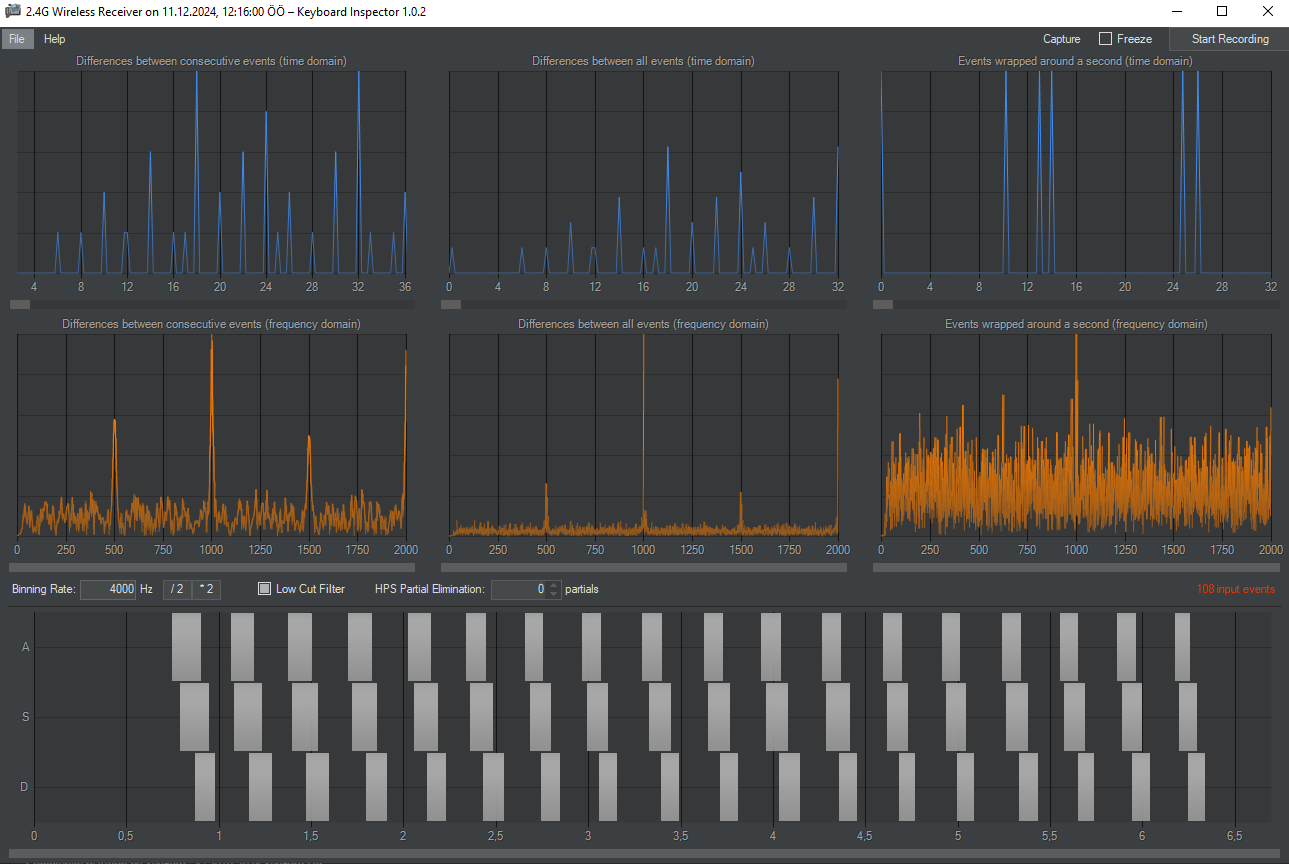
Task: Maximize the Keyboard Inspector window
Action: [x=1221, y=11]
